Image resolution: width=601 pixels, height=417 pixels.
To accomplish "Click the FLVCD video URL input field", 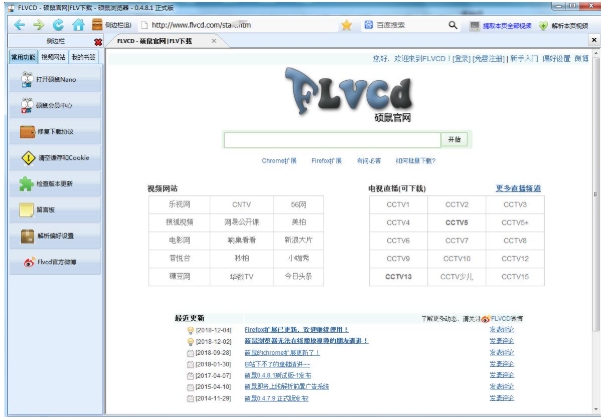I will pos(332,140).
